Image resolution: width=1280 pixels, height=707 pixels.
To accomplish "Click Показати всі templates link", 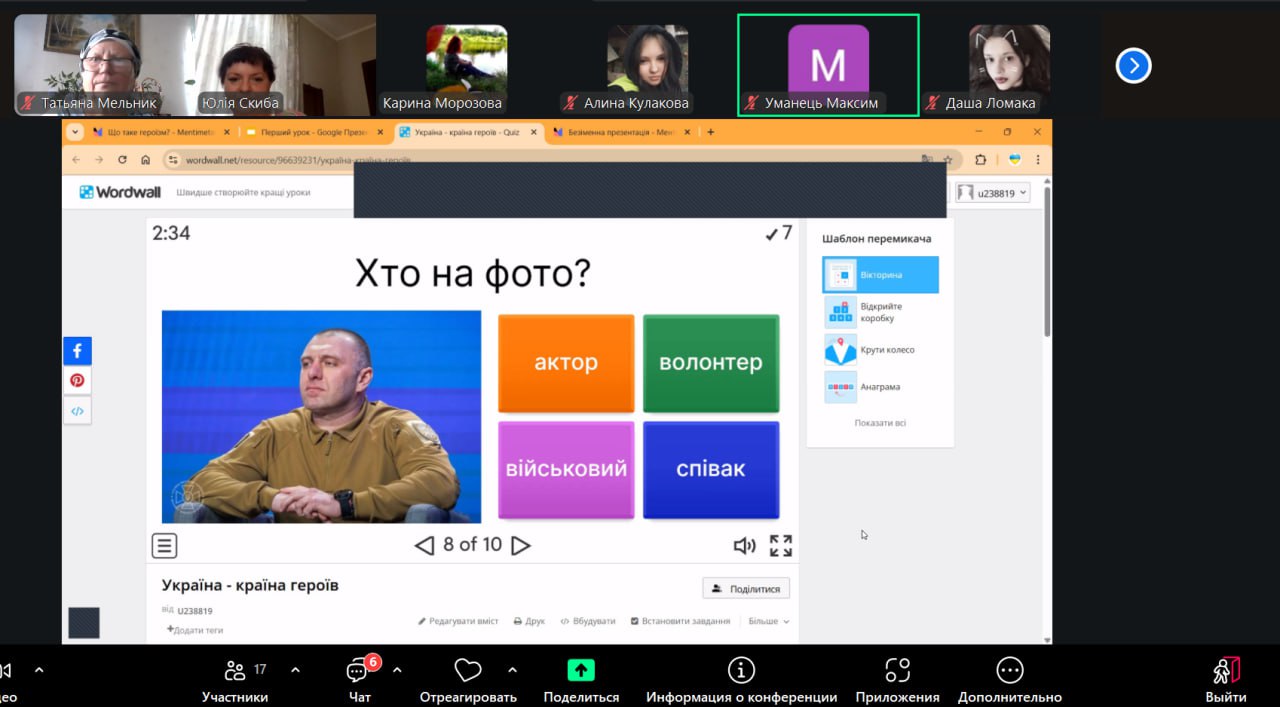I will [880, 423].
